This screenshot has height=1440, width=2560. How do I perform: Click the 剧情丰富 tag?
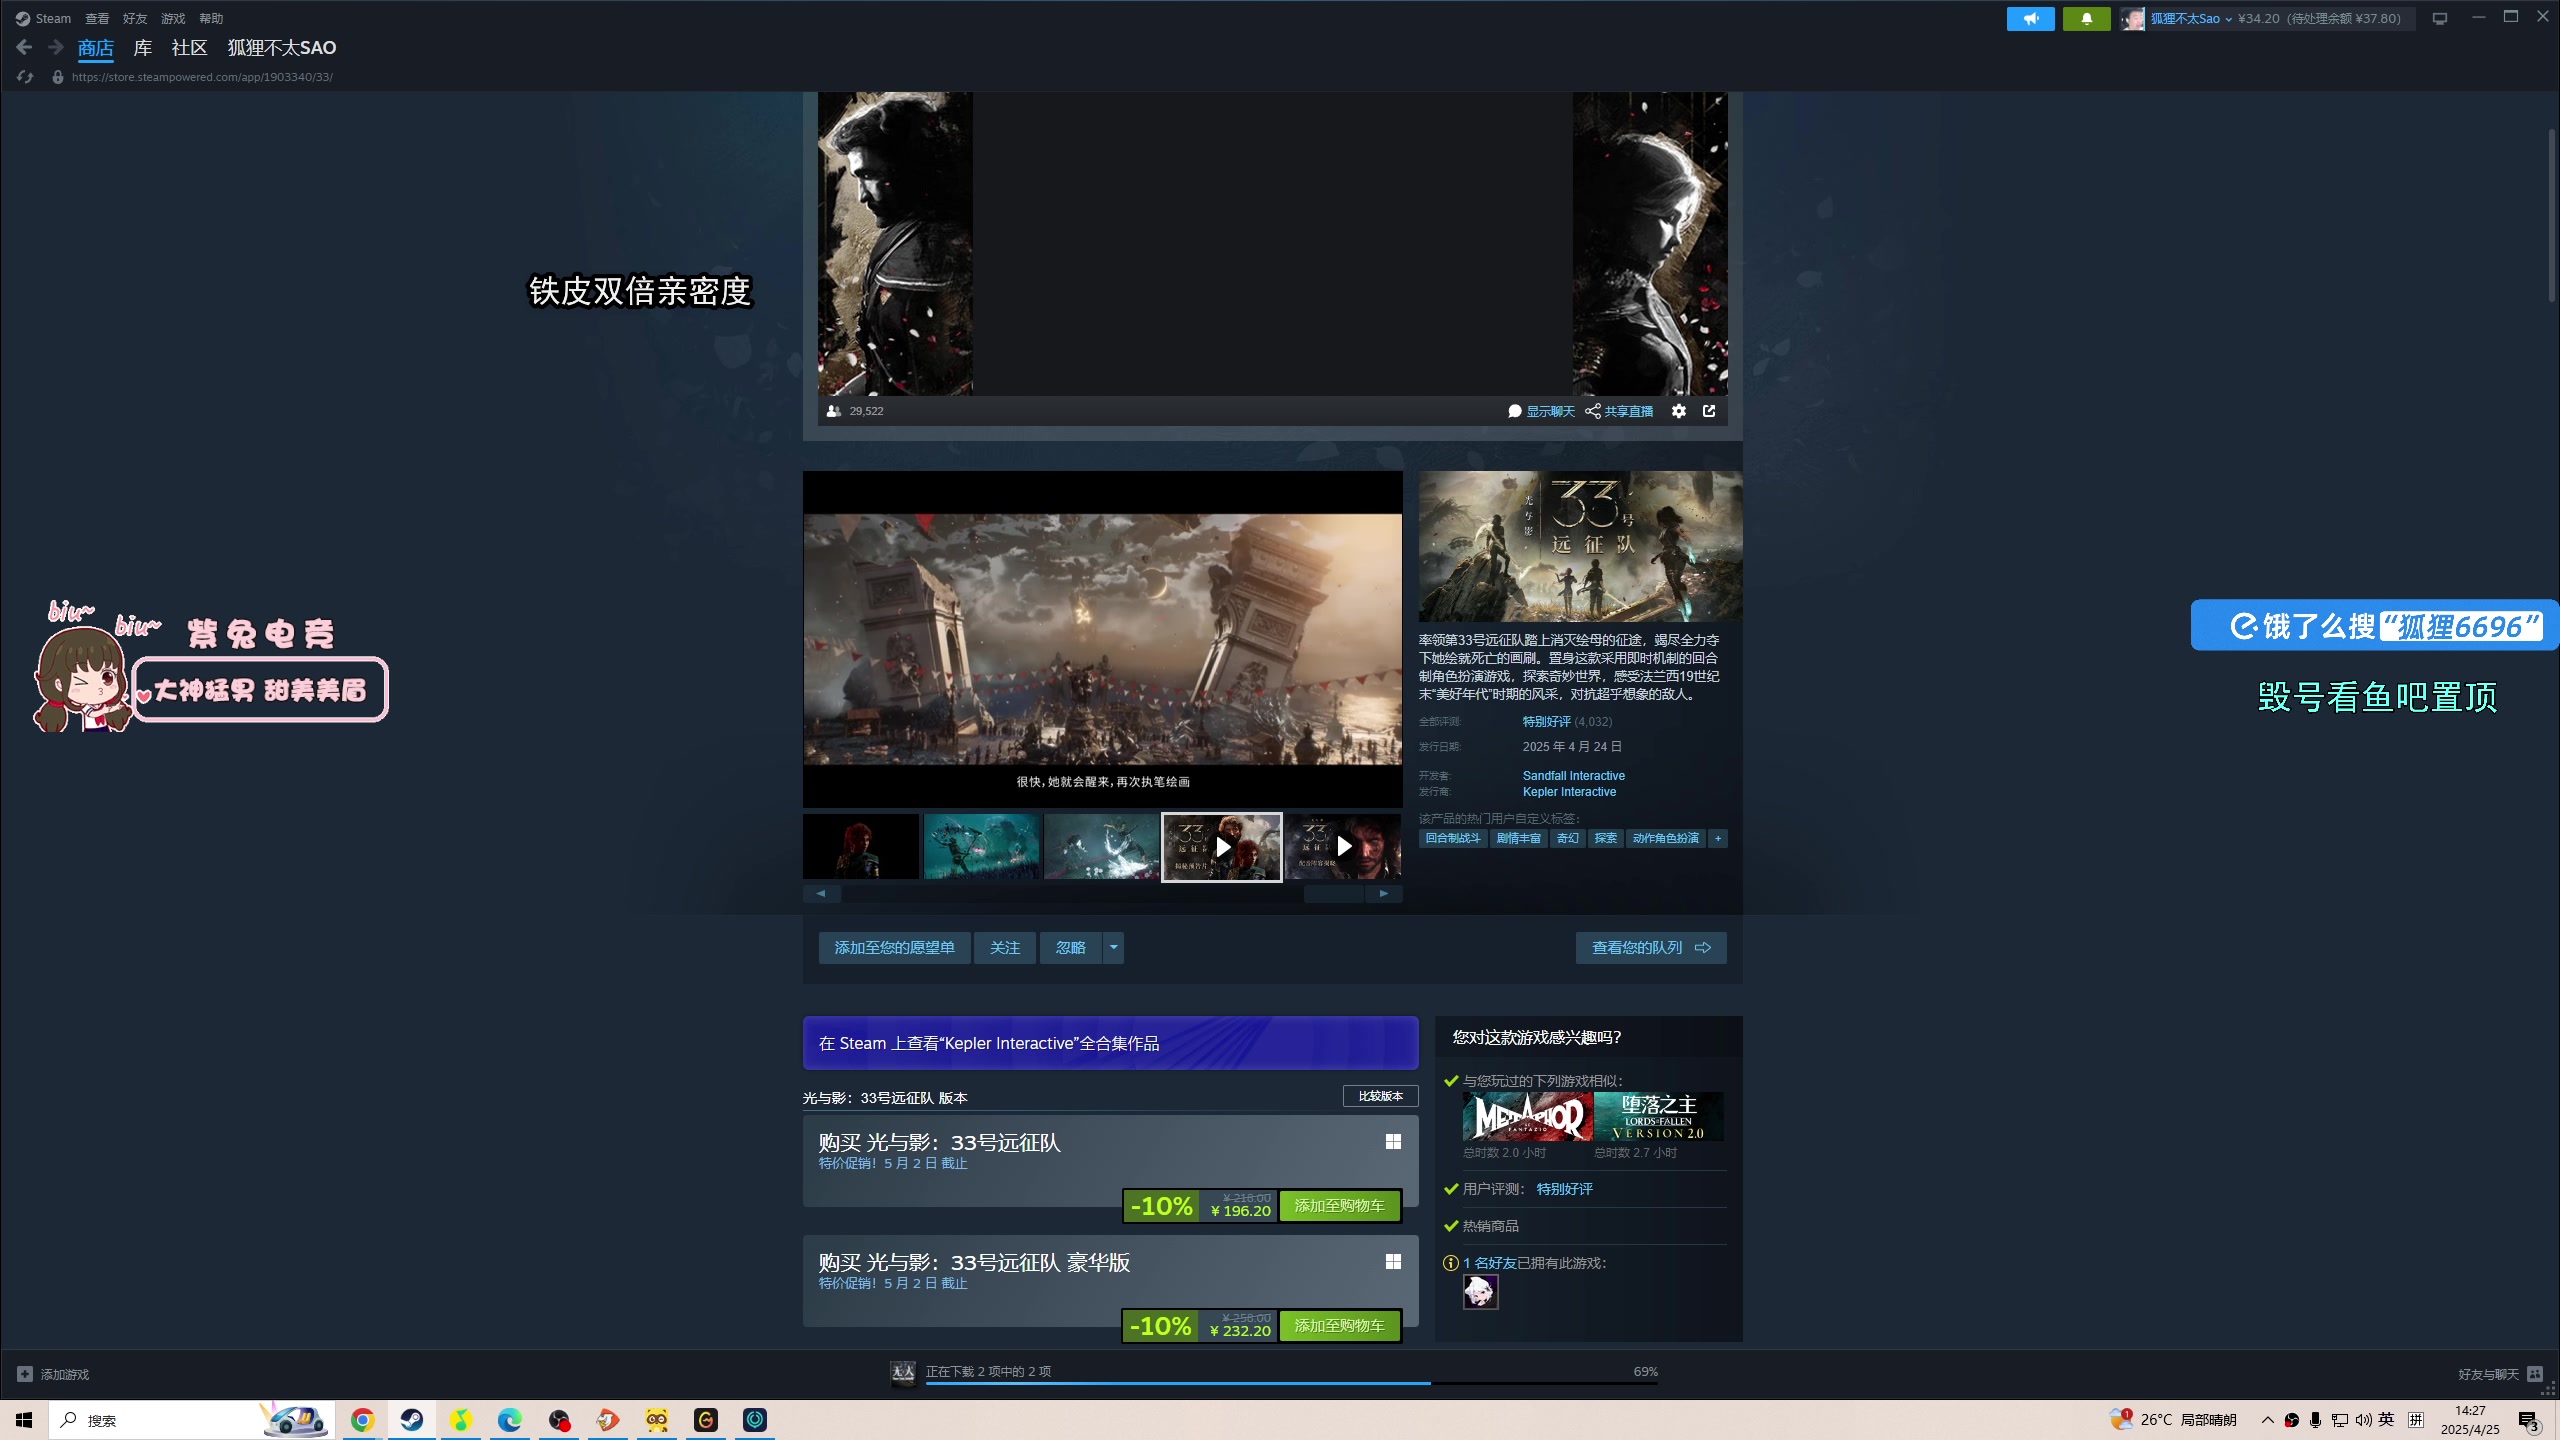point(1518,838)
